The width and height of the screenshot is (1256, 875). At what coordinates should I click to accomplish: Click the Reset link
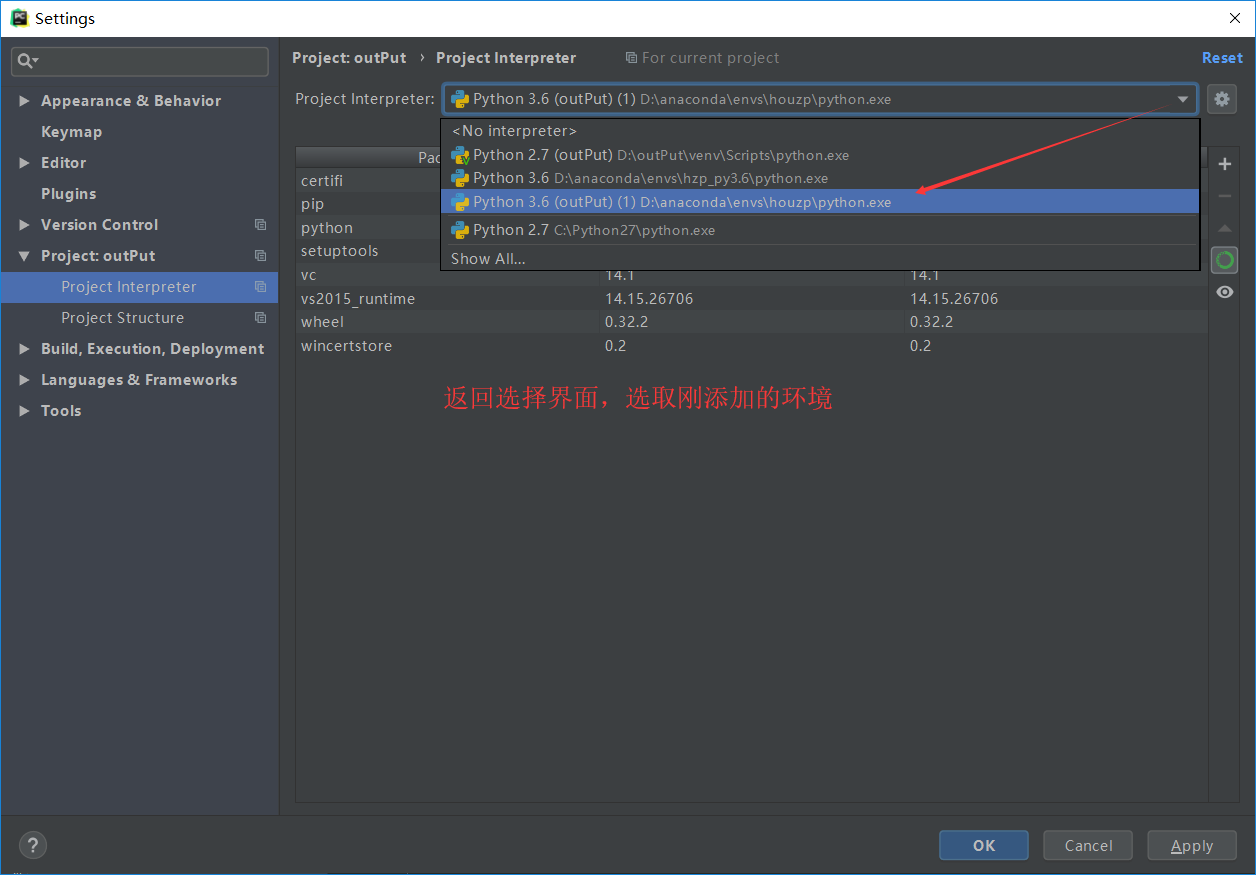(x=1222, y=57)
